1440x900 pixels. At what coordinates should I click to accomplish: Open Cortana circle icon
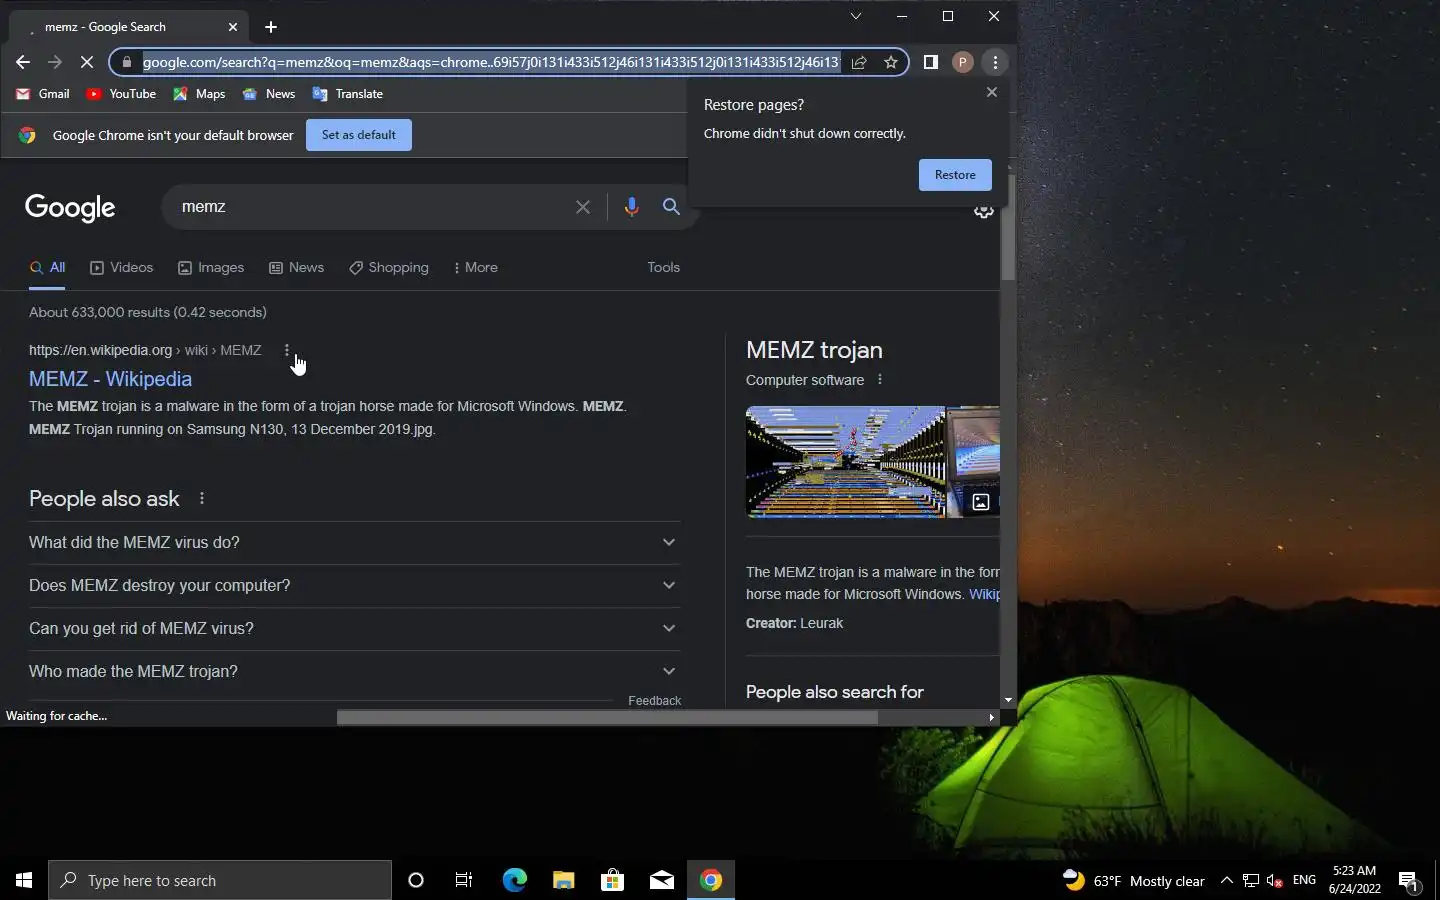(x=416, y=880)
